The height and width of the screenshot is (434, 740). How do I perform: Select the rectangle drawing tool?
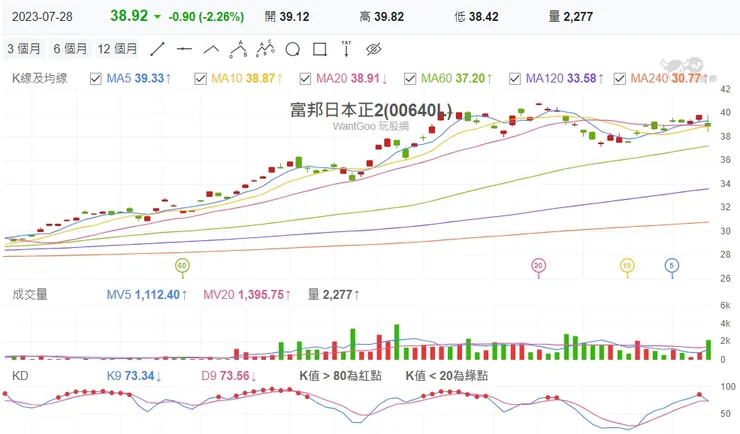(x=320, y=49)
